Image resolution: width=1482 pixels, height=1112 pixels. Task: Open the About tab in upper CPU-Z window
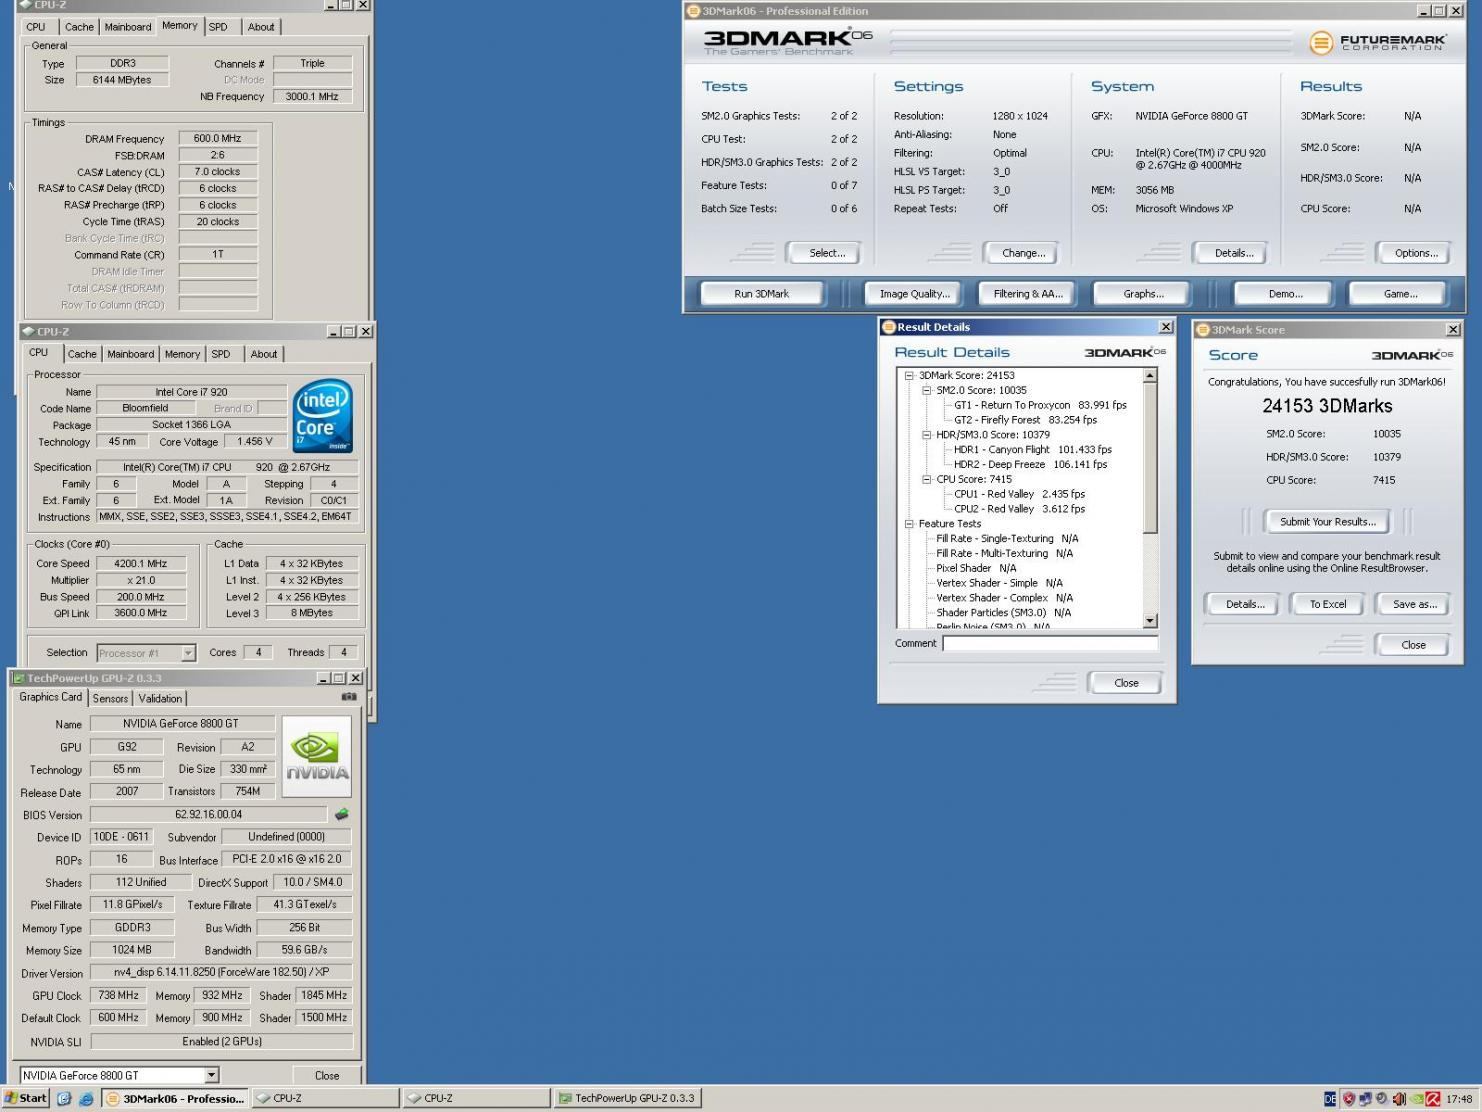(x=261, y=27)
